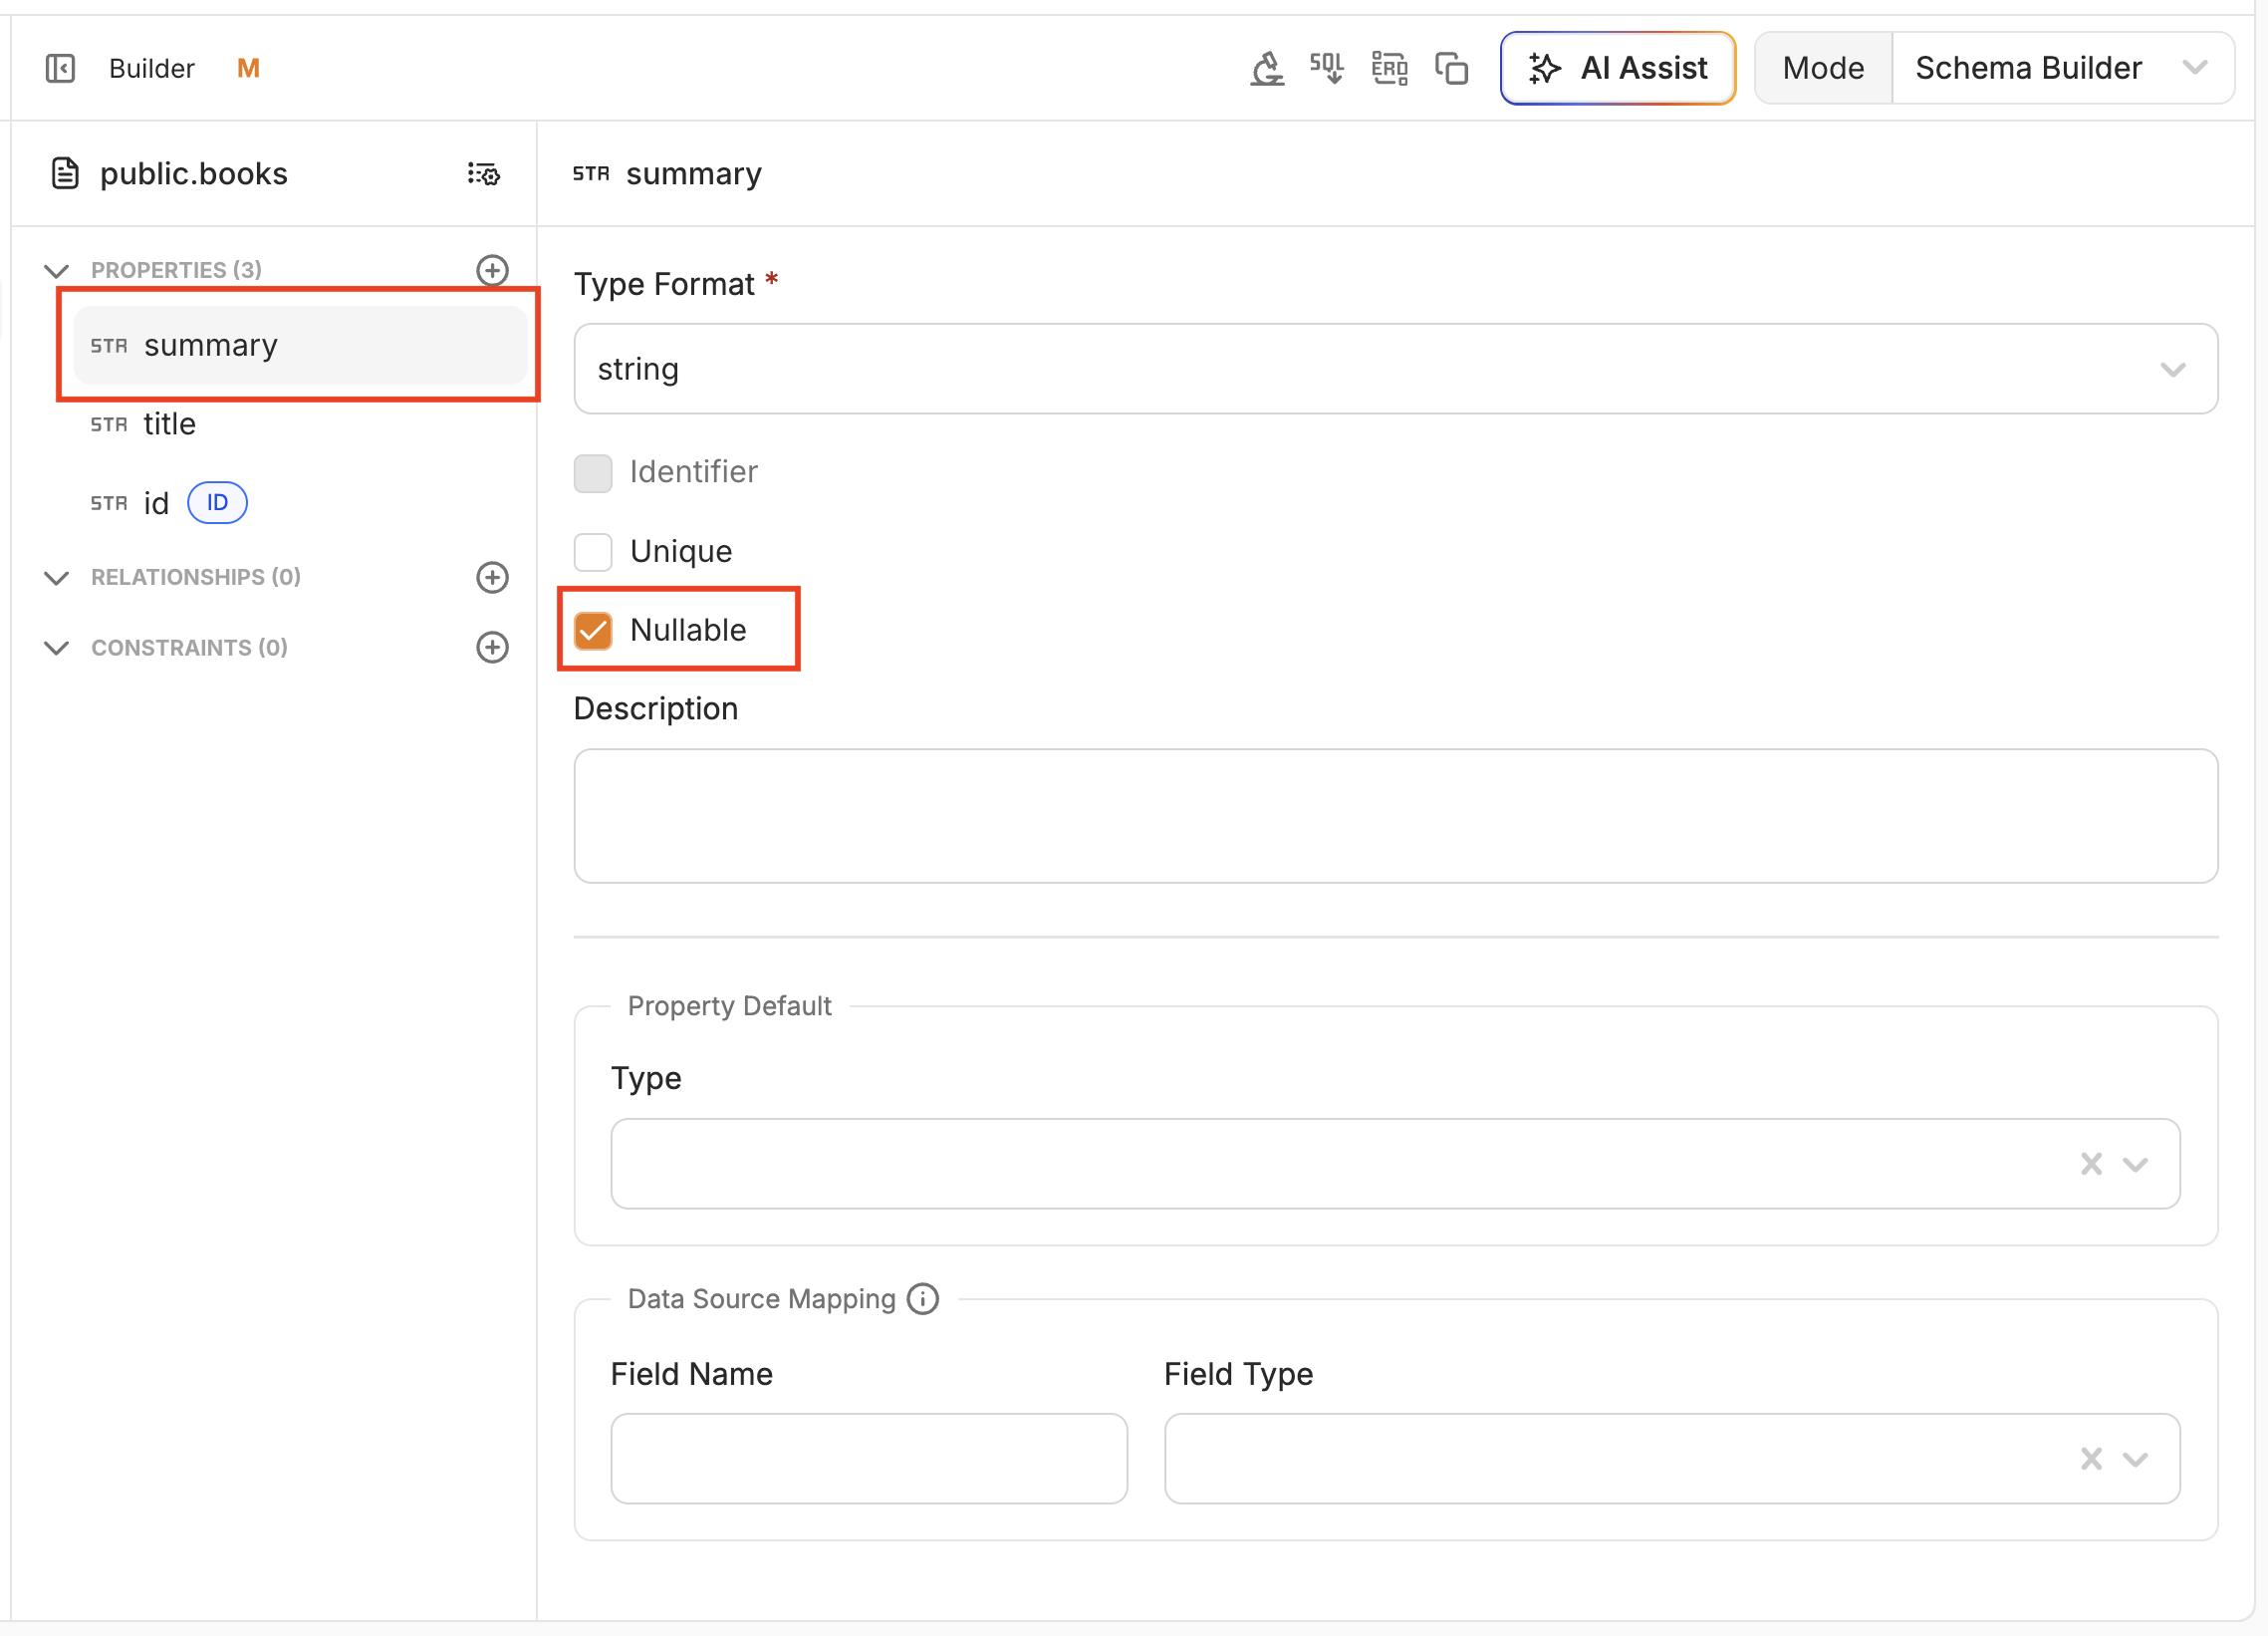
Task: Collapse the sidebar panel icon
Action: point(60,68)
